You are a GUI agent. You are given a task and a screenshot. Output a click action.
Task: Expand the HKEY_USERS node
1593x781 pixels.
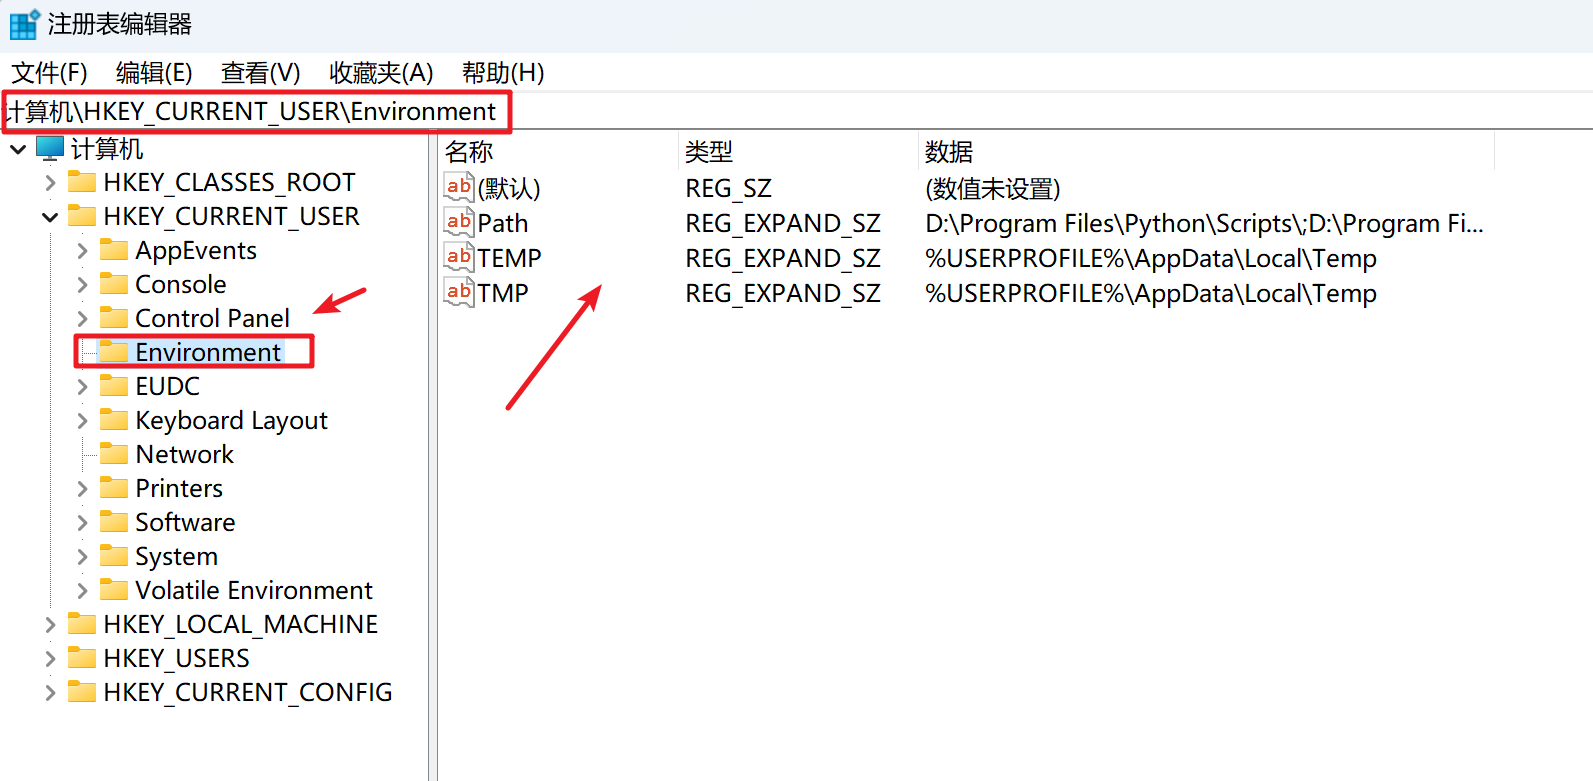coord(50,659)
